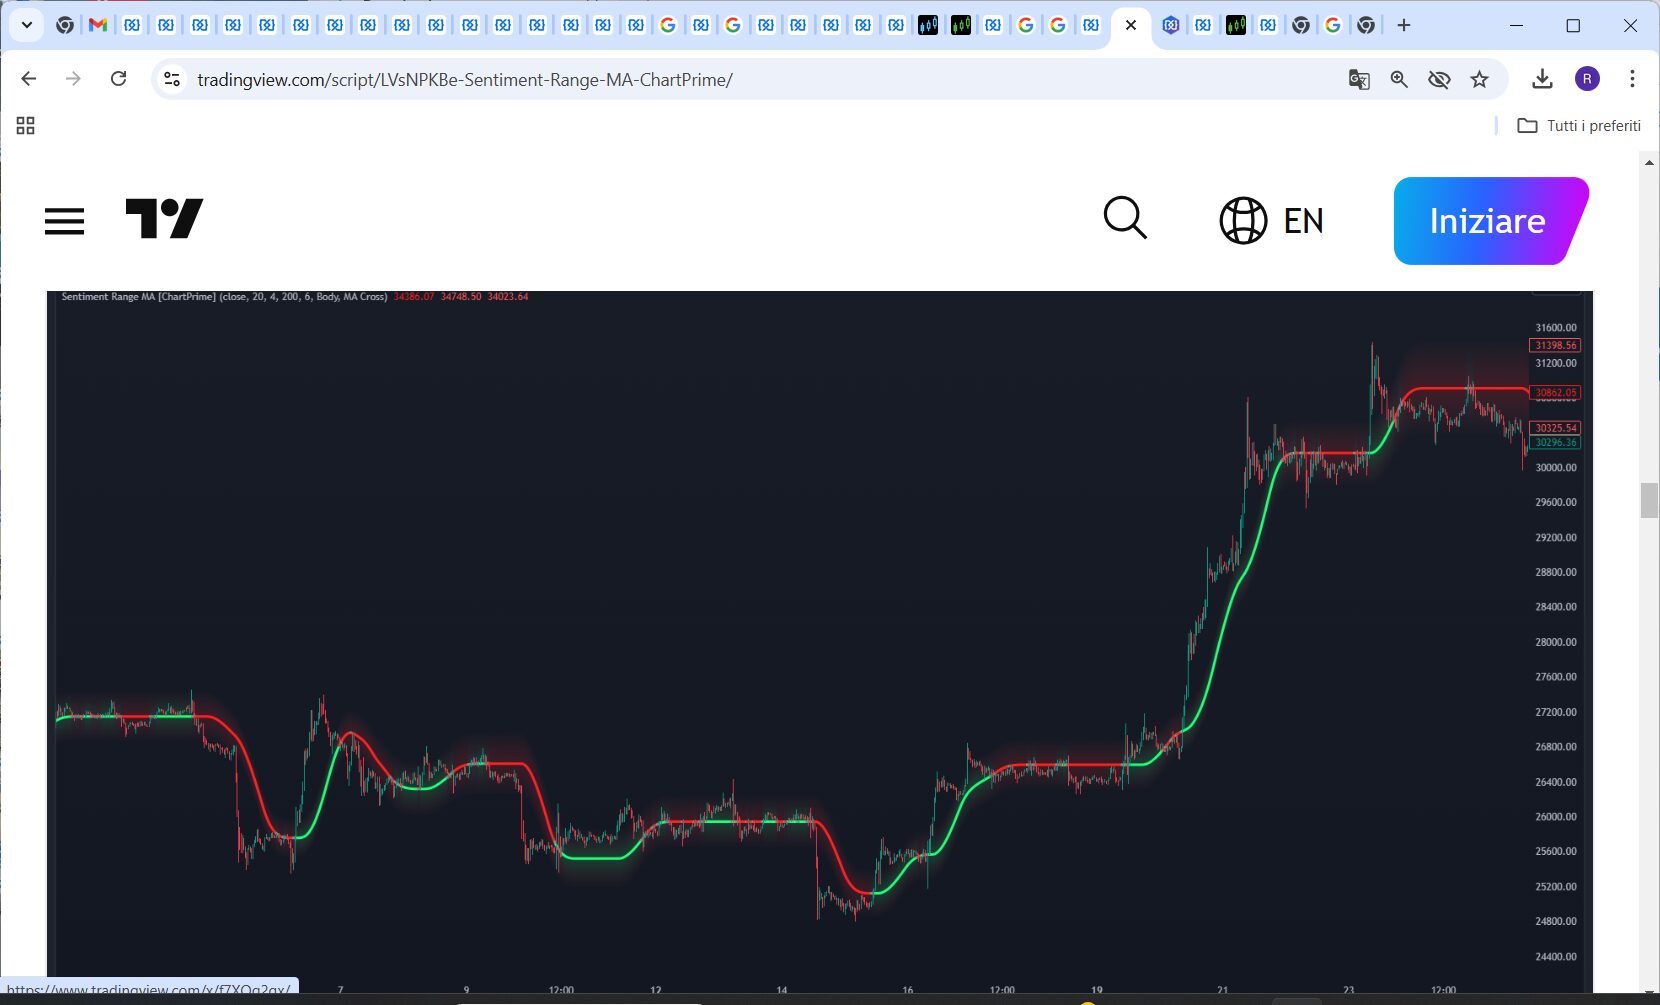This screenshot has width=1660, height=1005.
Task: Open the crossed-out eye tracking protection icon
Action: pos(1439,79)
